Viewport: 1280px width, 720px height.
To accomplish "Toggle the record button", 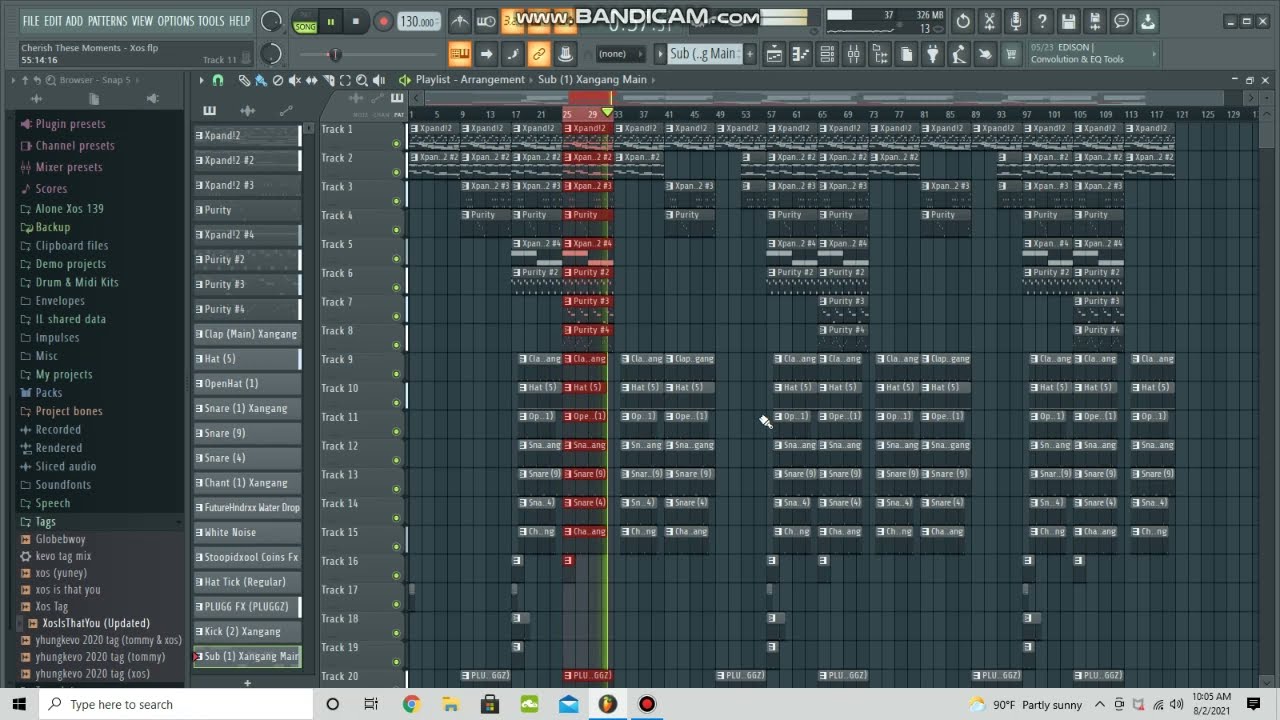I will (383, 21).
